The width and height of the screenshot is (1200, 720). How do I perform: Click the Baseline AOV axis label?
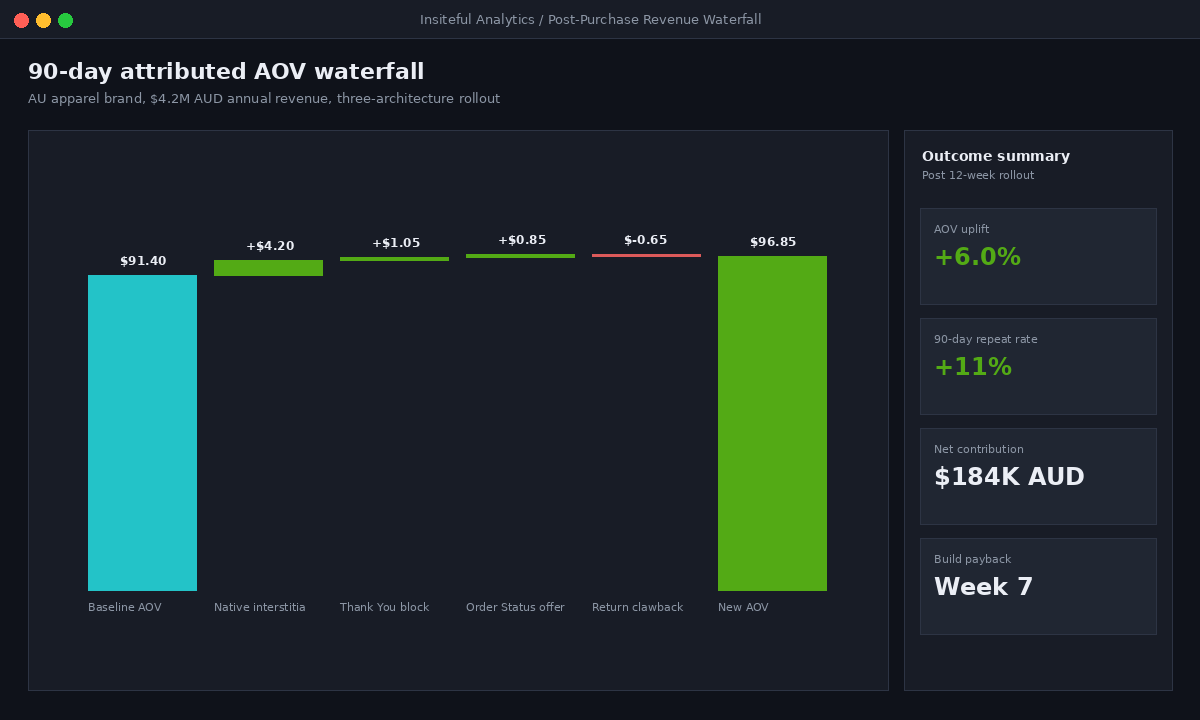pyautogui.click(x=124, y=607)
